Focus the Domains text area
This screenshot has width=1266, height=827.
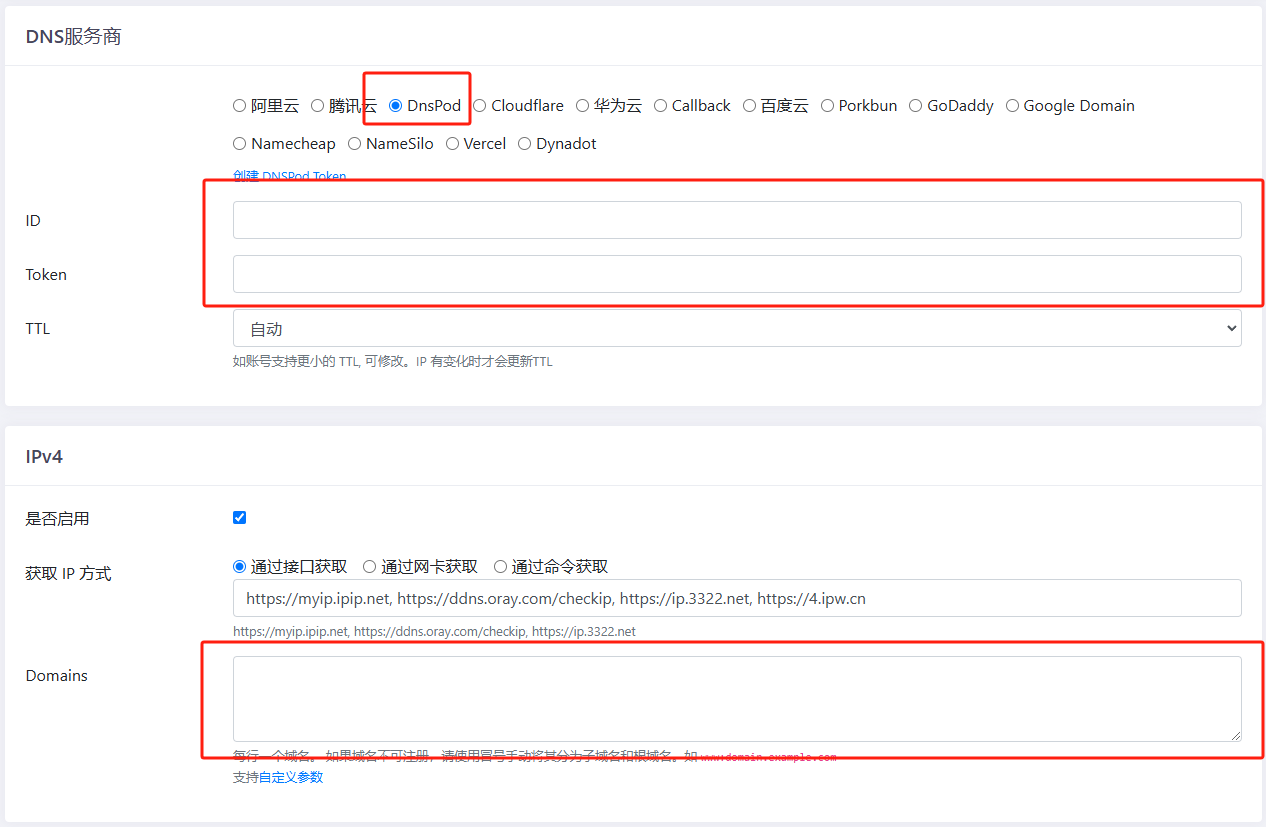(737, 699)
